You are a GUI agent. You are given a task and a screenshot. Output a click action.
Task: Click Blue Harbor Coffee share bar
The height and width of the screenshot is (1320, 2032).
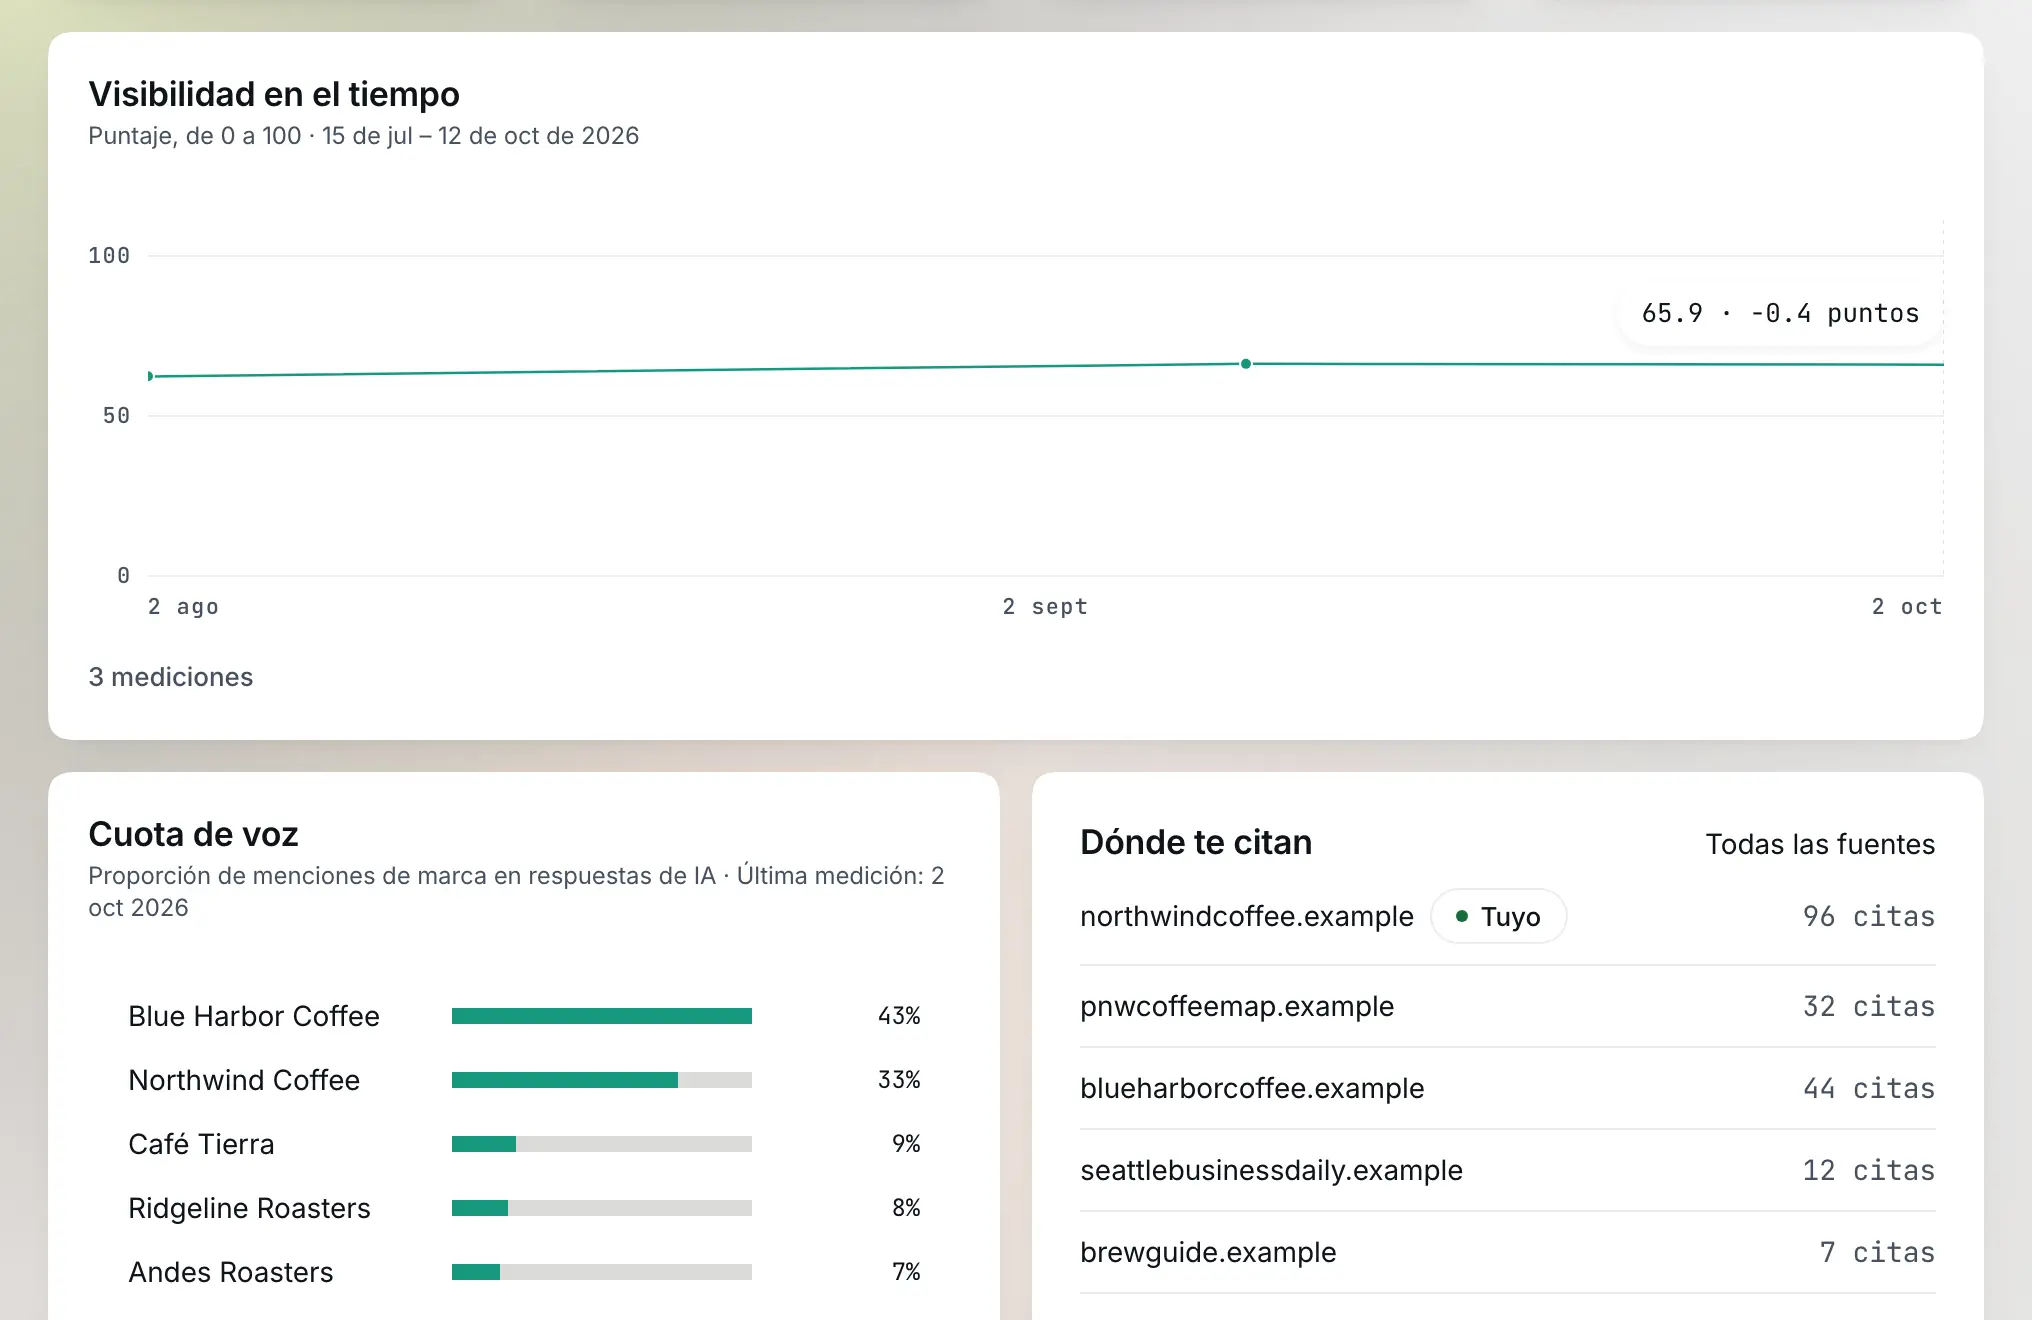tap(602, 1016)
